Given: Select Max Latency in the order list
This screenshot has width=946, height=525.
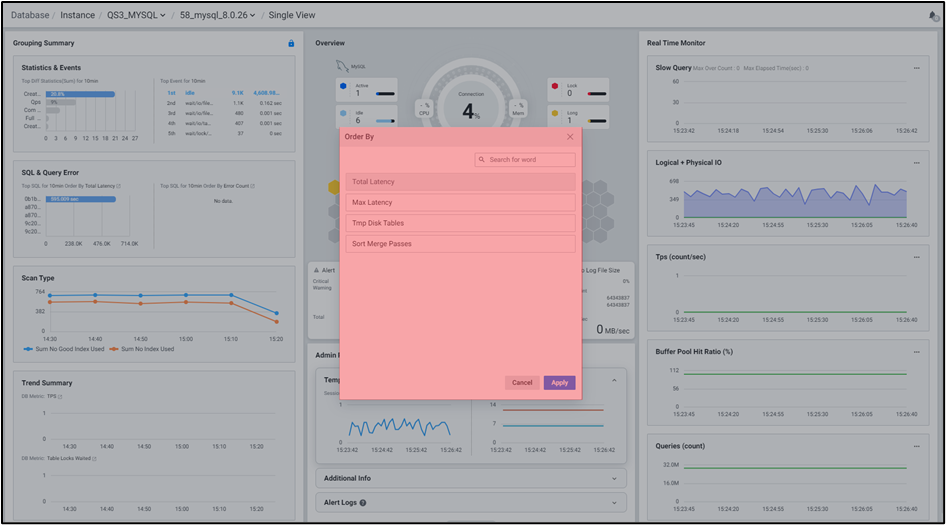Looking at the screenshot, I should [x=460, y=203].
